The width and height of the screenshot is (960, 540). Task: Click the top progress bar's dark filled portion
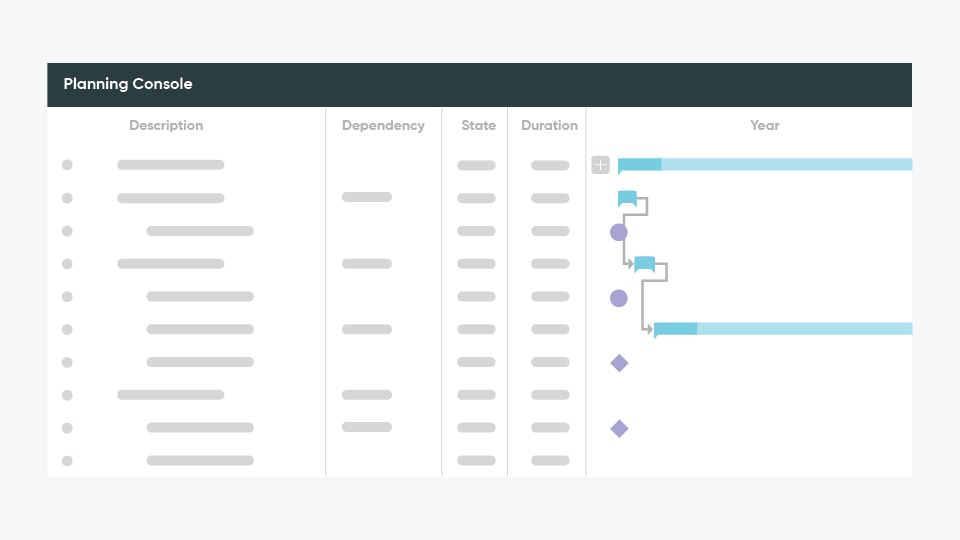(640, 165)
